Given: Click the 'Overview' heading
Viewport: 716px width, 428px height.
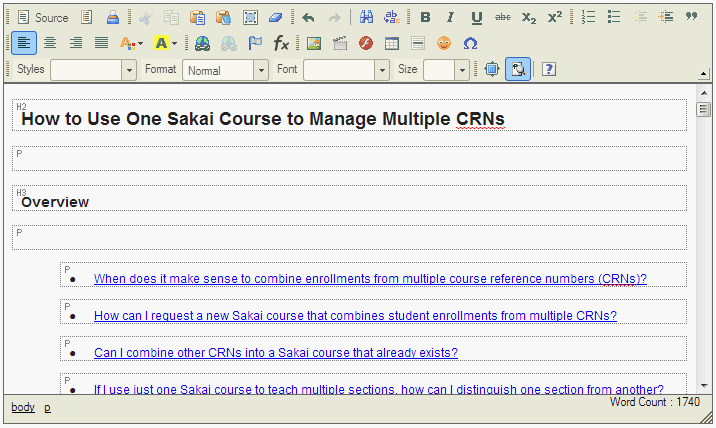Looking at the screenshot, I should coord(55,202).
